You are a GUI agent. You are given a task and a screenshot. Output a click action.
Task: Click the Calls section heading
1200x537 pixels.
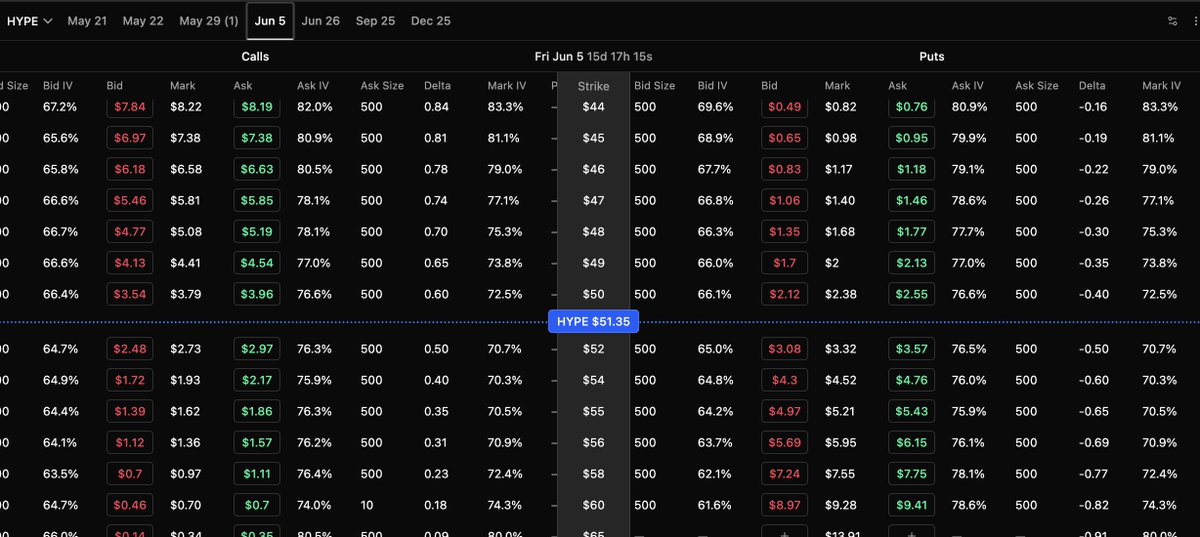(x=255, y=57)
